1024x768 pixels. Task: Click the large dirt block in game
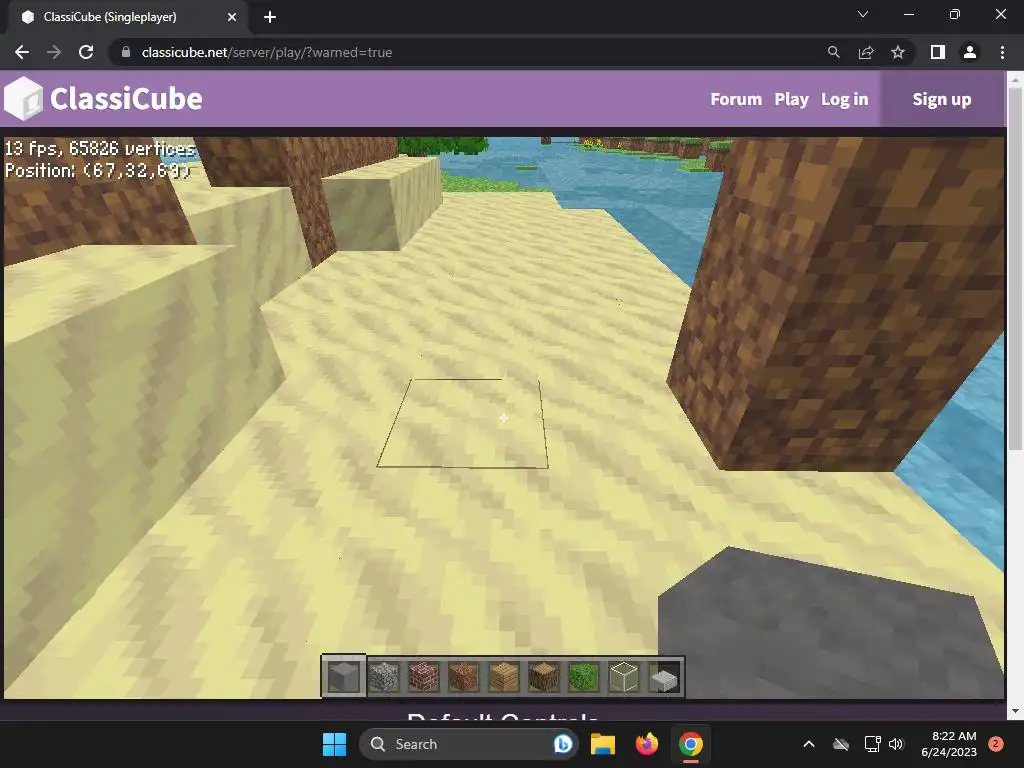coord(835,304)
